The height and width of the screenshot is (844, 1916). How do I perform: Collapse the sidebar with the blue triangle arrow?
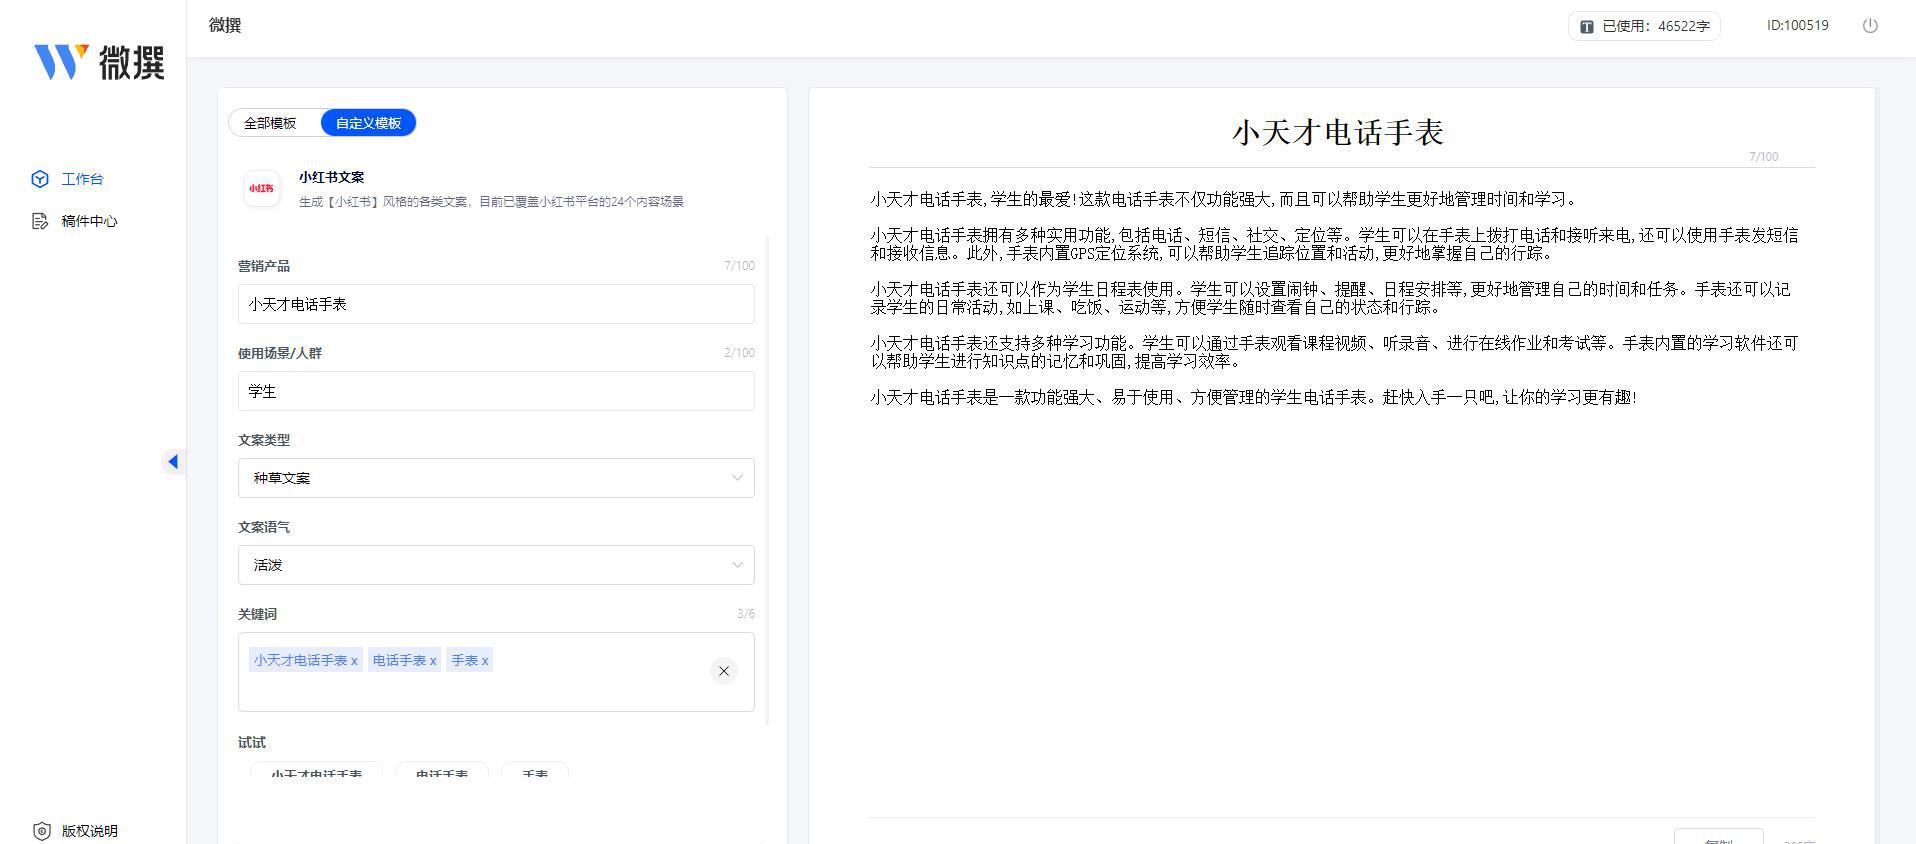(173, 461)
